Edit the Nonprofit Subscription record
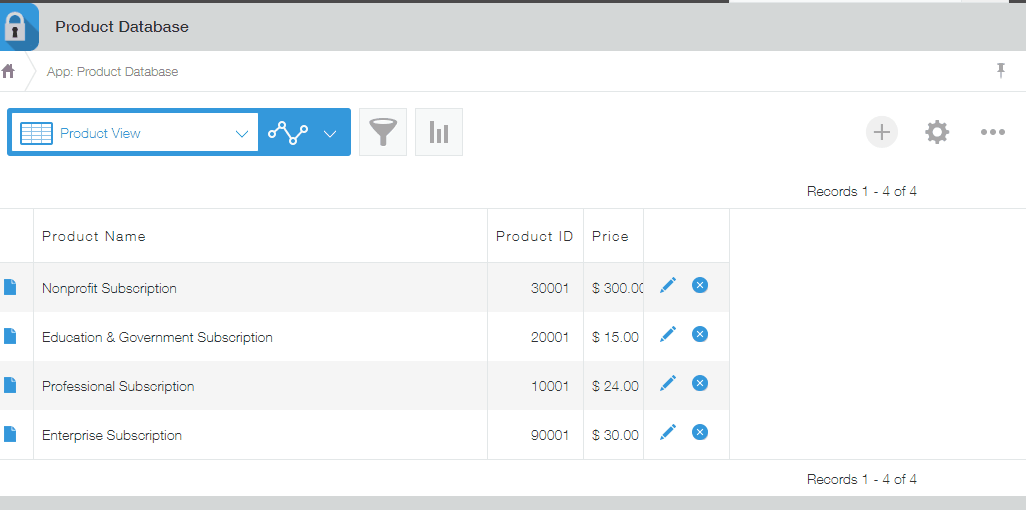The image size is (1026, 510). point(668,286)
